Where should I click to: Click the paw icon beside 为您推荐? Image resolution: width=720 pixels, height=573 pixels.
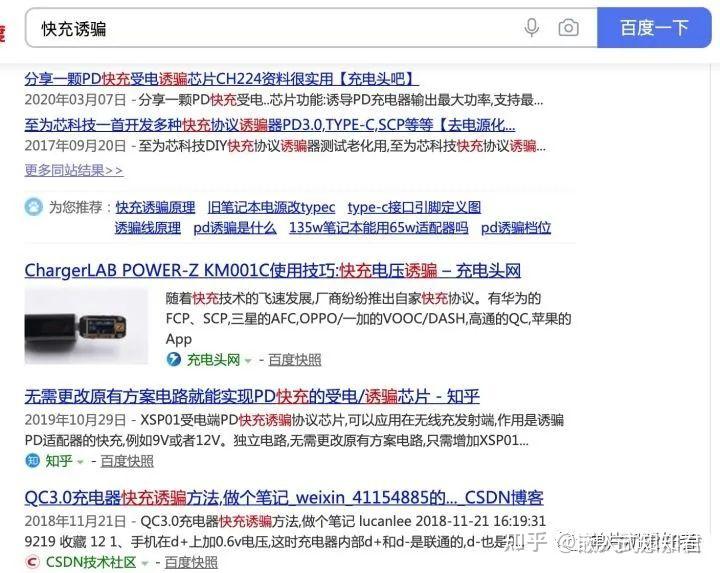point(34,207)
